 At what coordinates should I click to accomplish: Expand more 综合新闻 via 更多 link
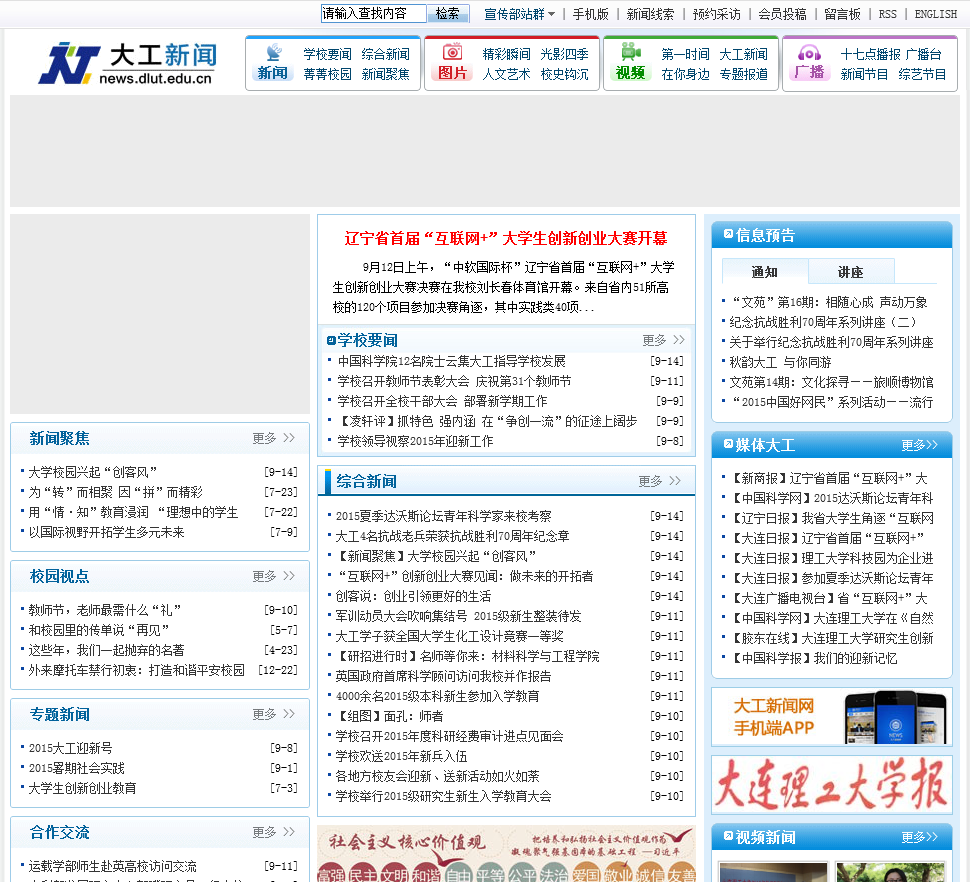tap(659, 481)
